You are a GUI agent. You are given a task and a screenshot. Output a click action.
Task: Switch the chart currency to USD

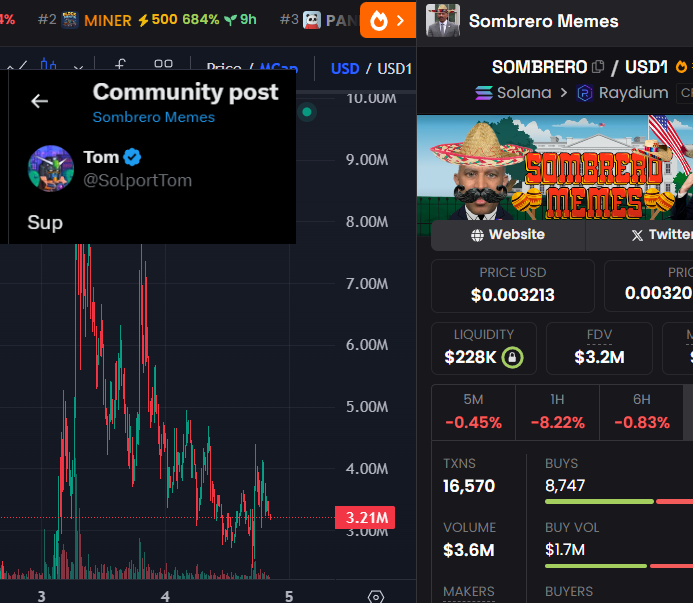pos(345,69)
